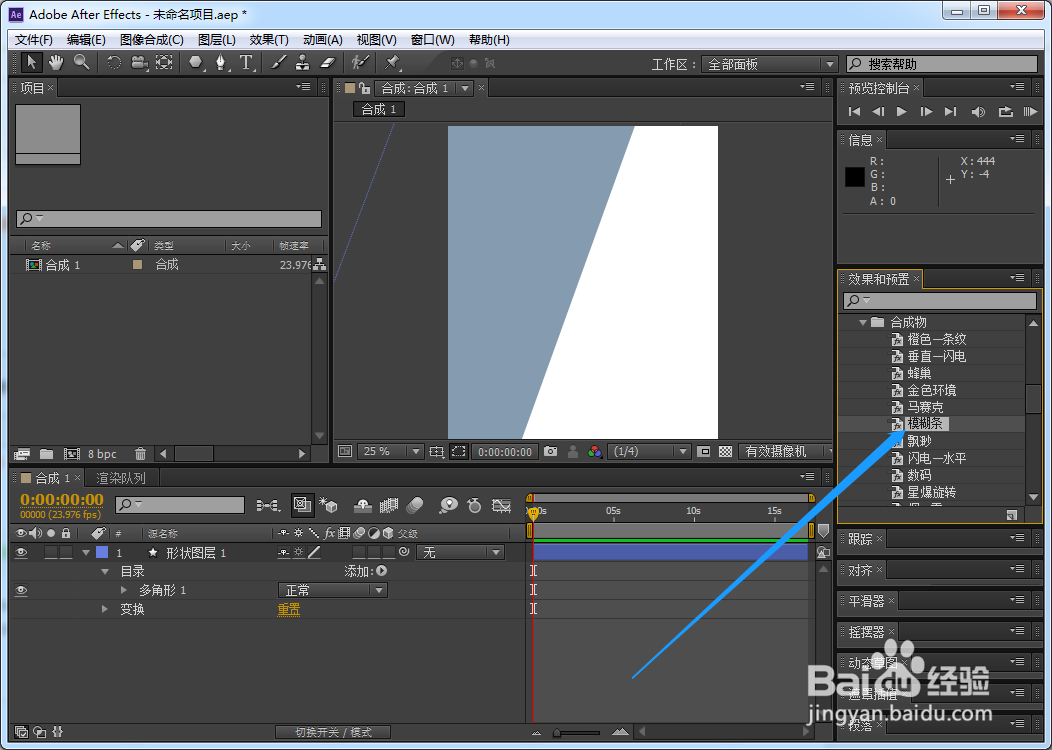Expand the 变换 transform group
Viewport: 1052px width, 750px height.
[105, 609]
